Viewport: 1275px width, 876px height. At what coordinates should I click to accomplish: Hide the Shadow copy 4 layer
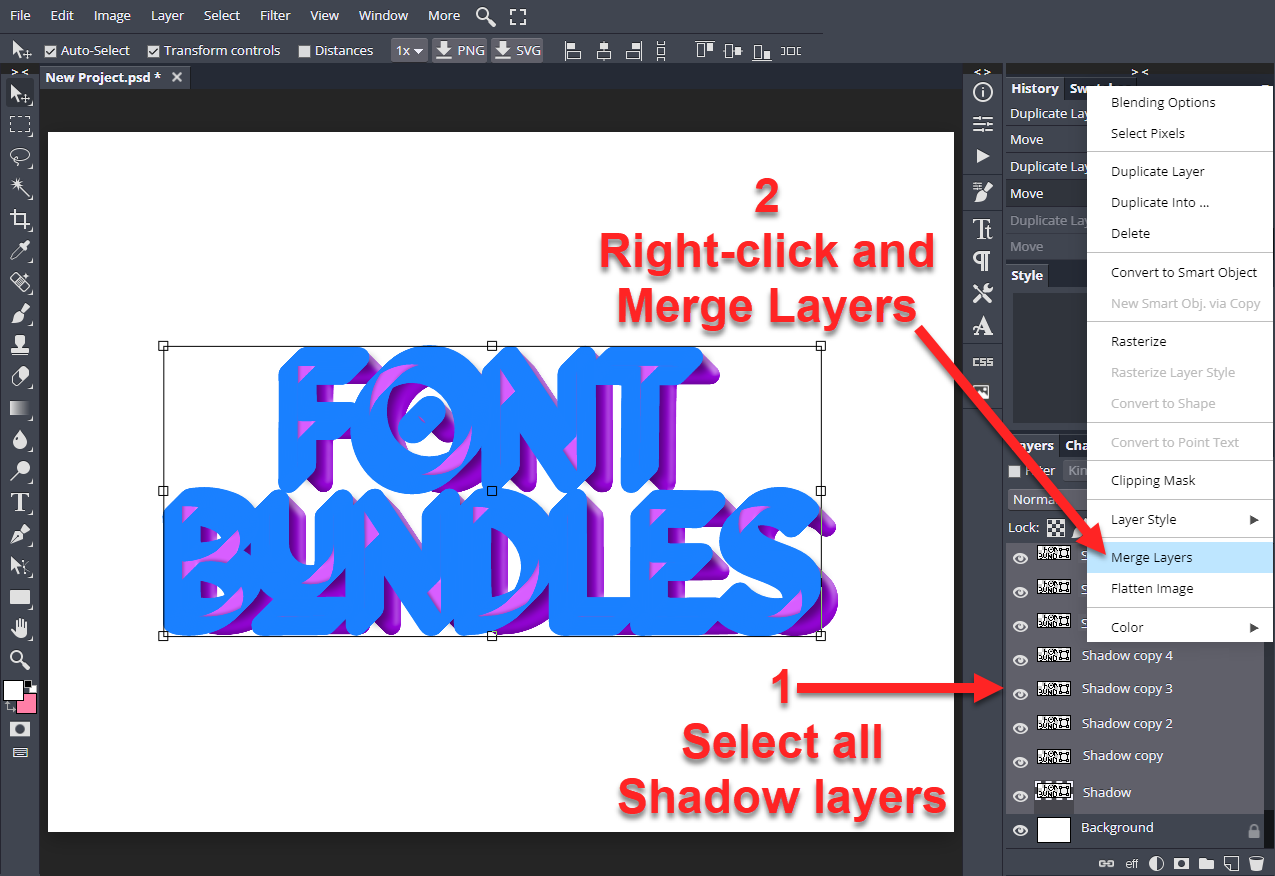coord(1020,660)
